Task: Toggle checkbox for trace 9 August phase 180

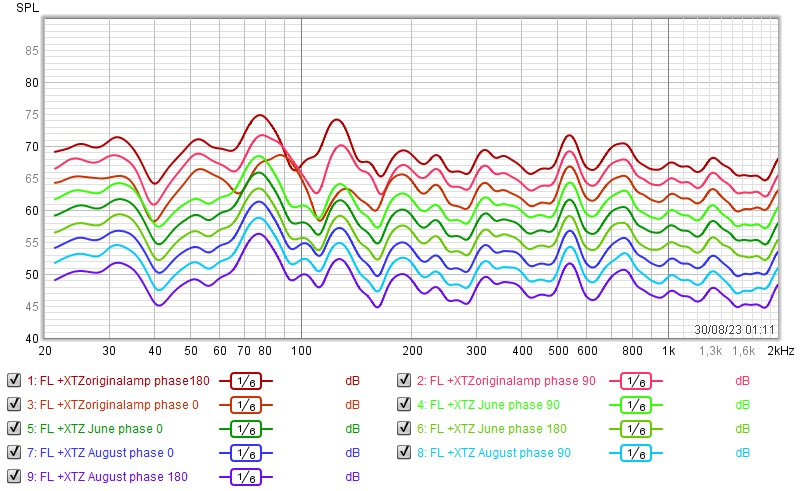Action: 14,476
